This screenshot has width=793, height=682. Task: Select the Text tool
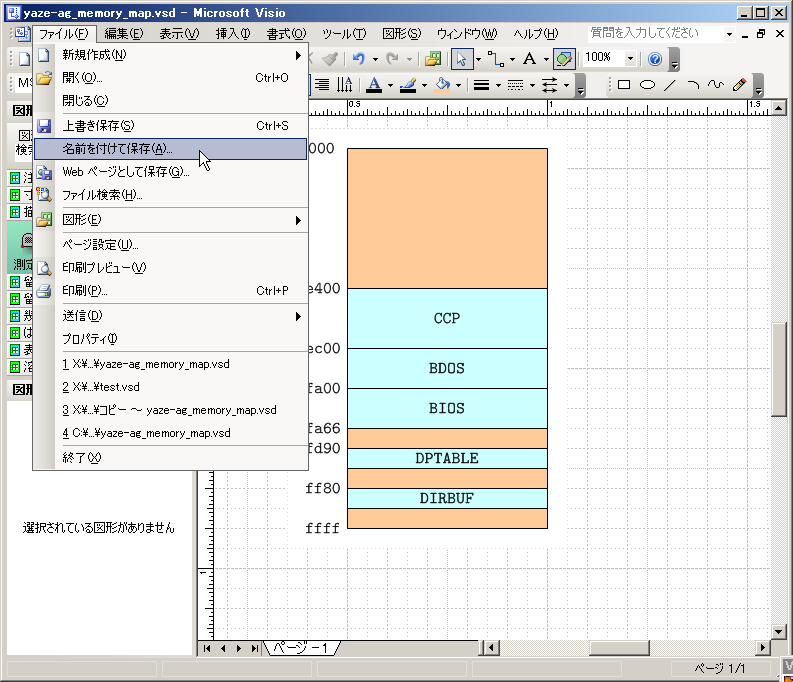pyautogui.click(x=530, y=59)
